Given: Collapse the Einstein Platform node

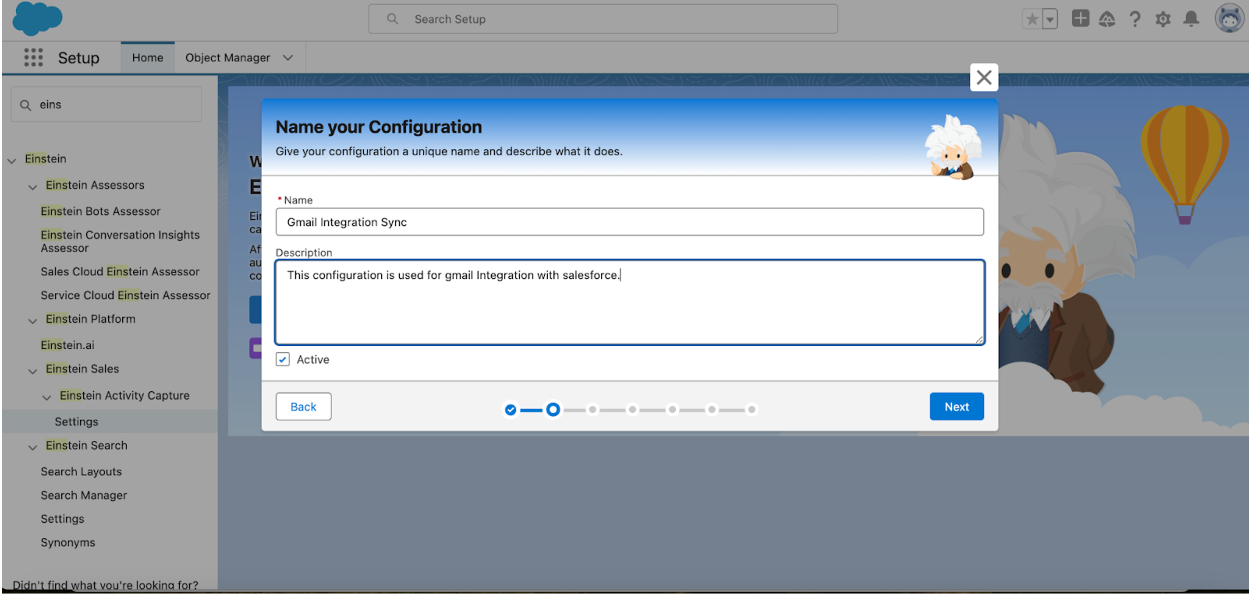Looking at the screenshot, I should pyautogui.click(x=33, y=320).
